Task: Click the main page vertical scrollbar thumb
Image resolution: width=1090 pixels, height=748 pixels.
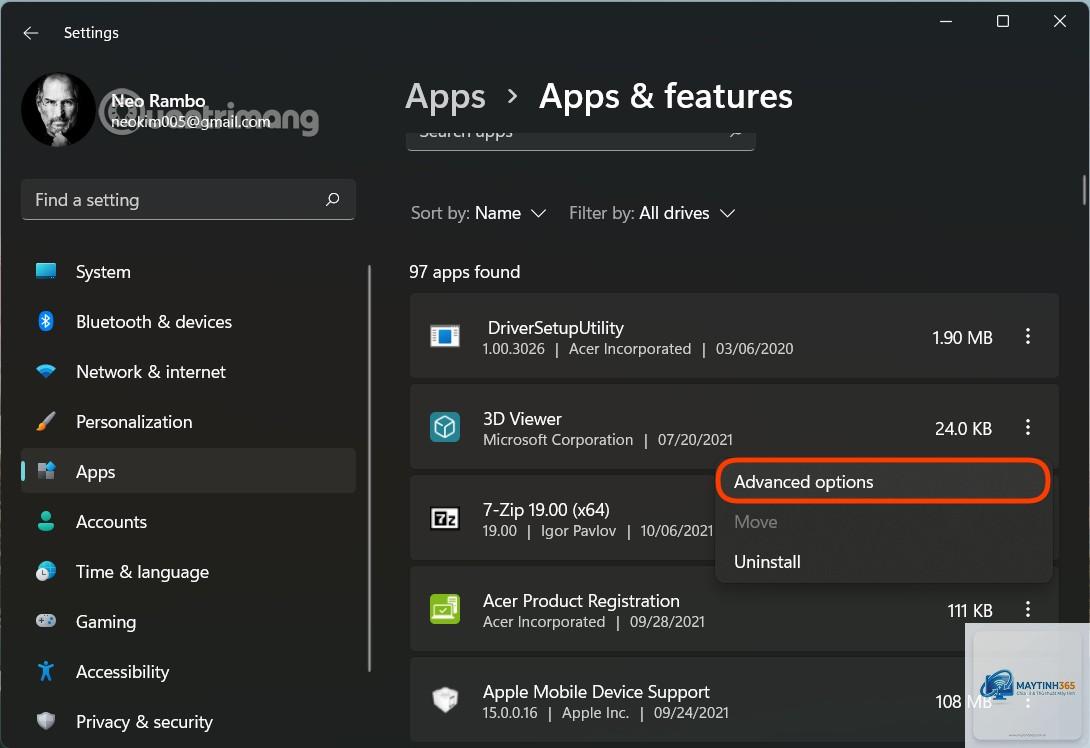Action: (1084, 190)
